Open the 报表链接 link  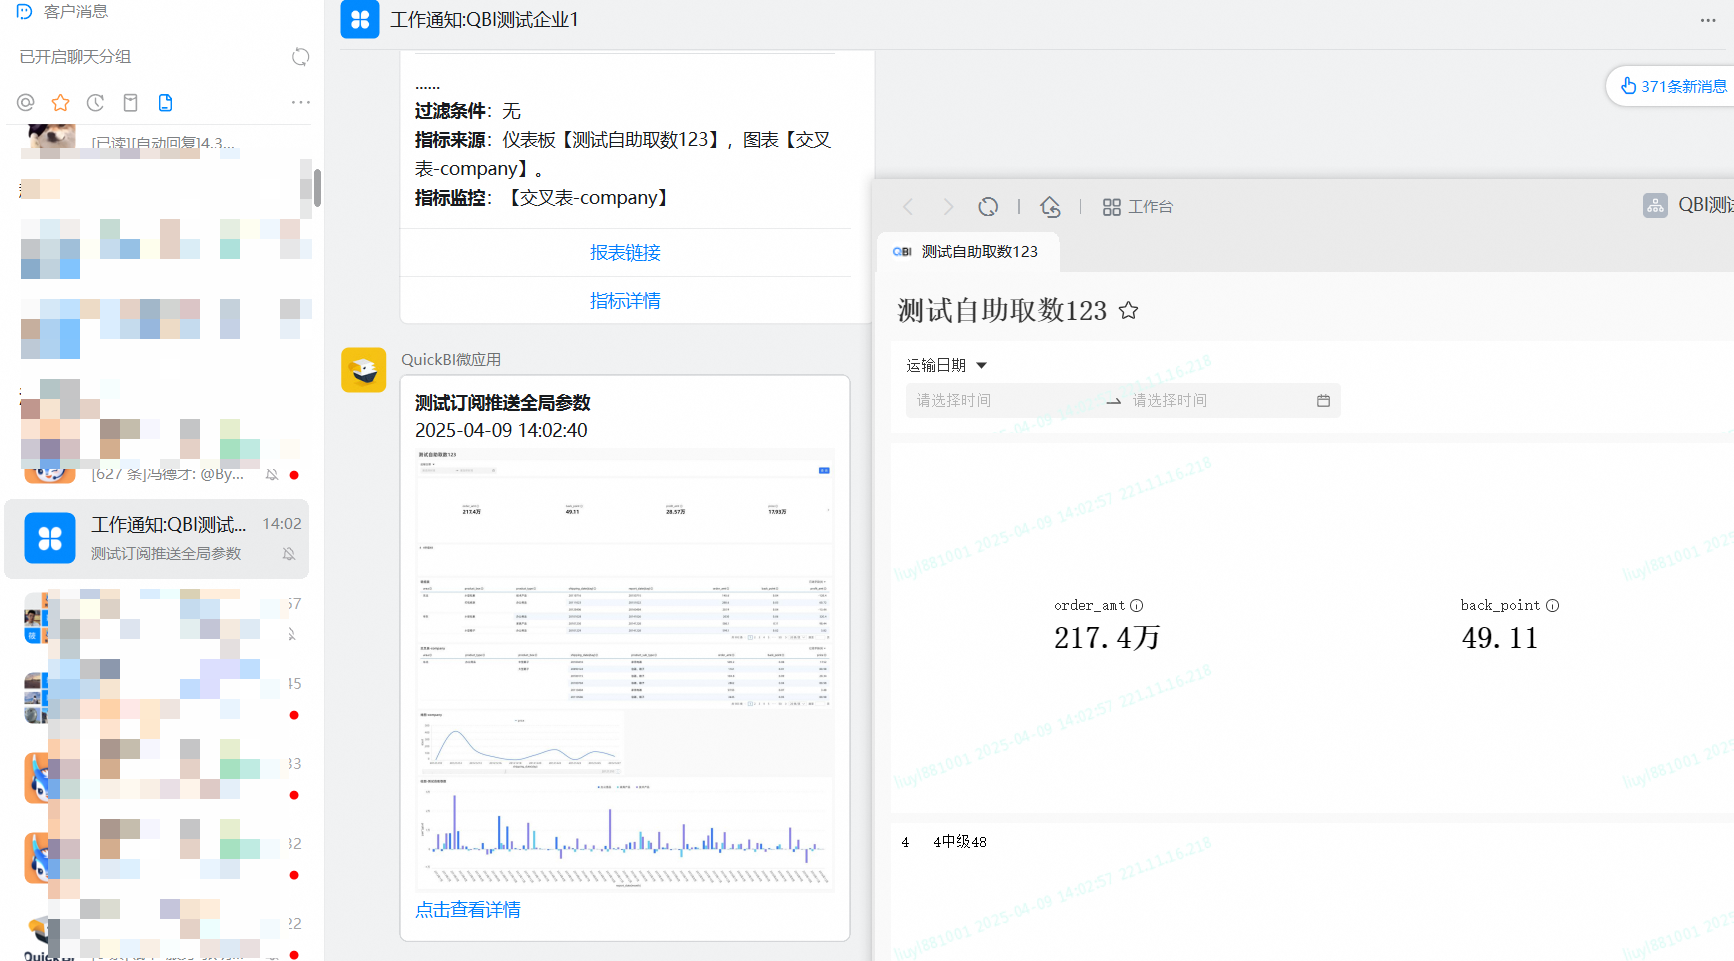point(625,253)
